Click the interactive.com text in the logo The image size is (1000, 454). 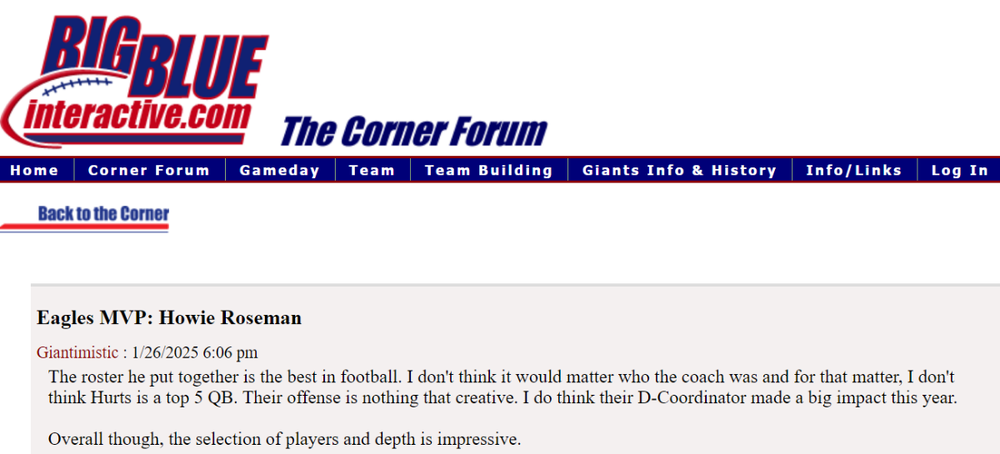(140, 115)
